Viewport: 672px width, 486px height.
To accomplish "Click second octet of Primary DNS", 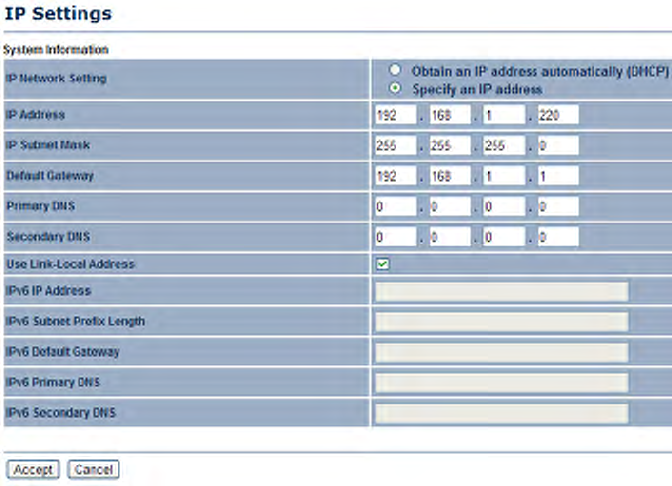I will tap(449, 207).
